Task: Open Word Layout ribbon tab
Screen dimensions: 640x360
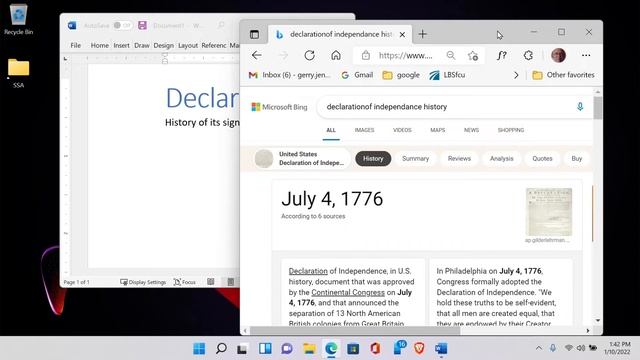Action: pyautogui.click(x=188, y=45)
